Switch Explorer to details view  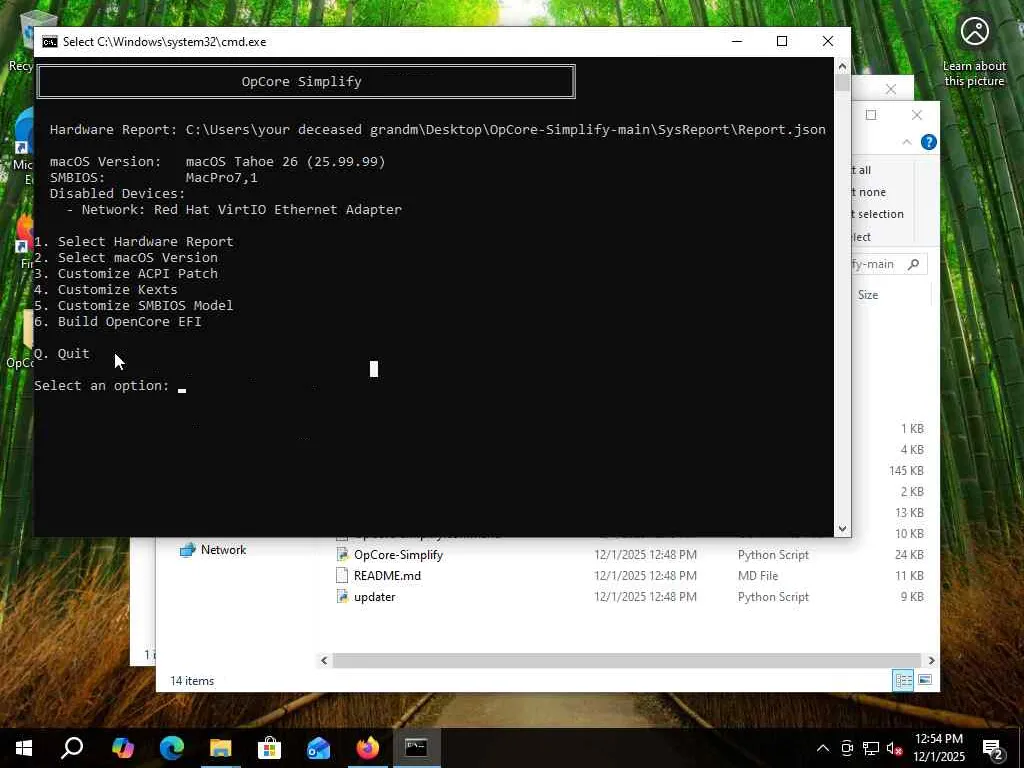point(903,680)
